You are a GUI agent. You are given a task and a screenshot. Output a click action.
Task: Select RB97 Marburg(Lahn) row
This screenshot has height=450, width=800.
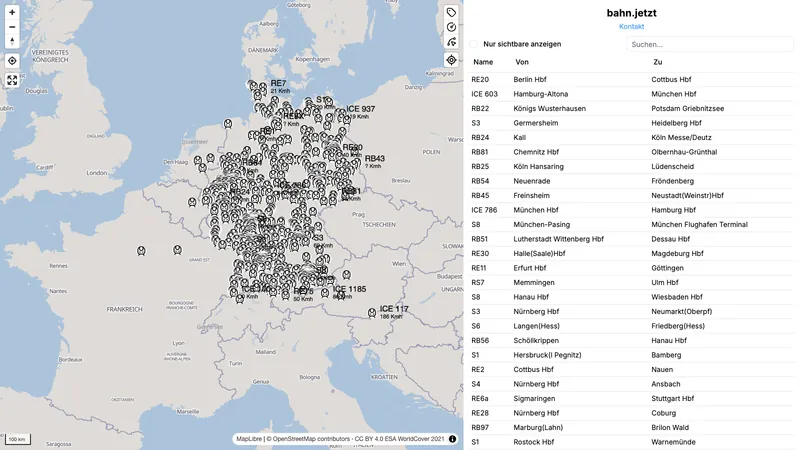coord(631,428)
